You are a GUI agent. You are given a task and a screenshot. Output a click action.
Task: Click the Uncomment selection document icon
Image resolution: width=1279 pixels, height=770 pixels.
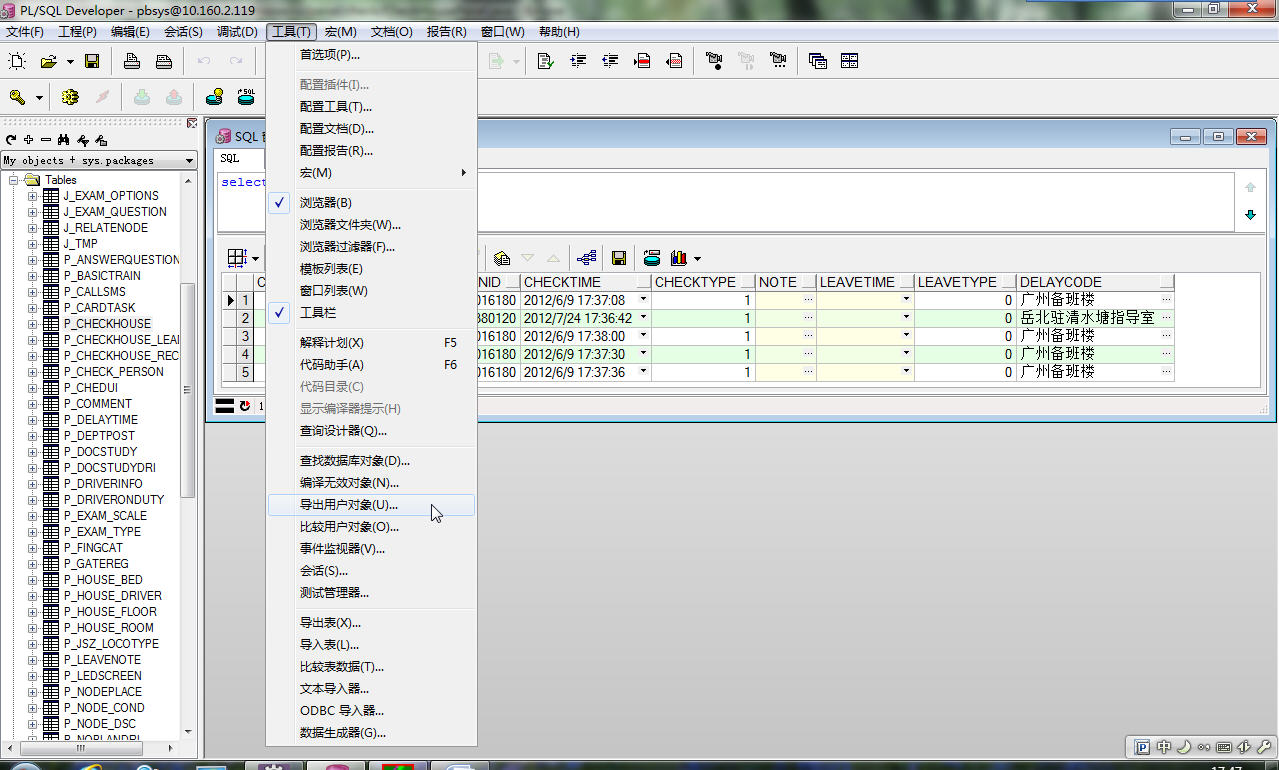point(674,61)
